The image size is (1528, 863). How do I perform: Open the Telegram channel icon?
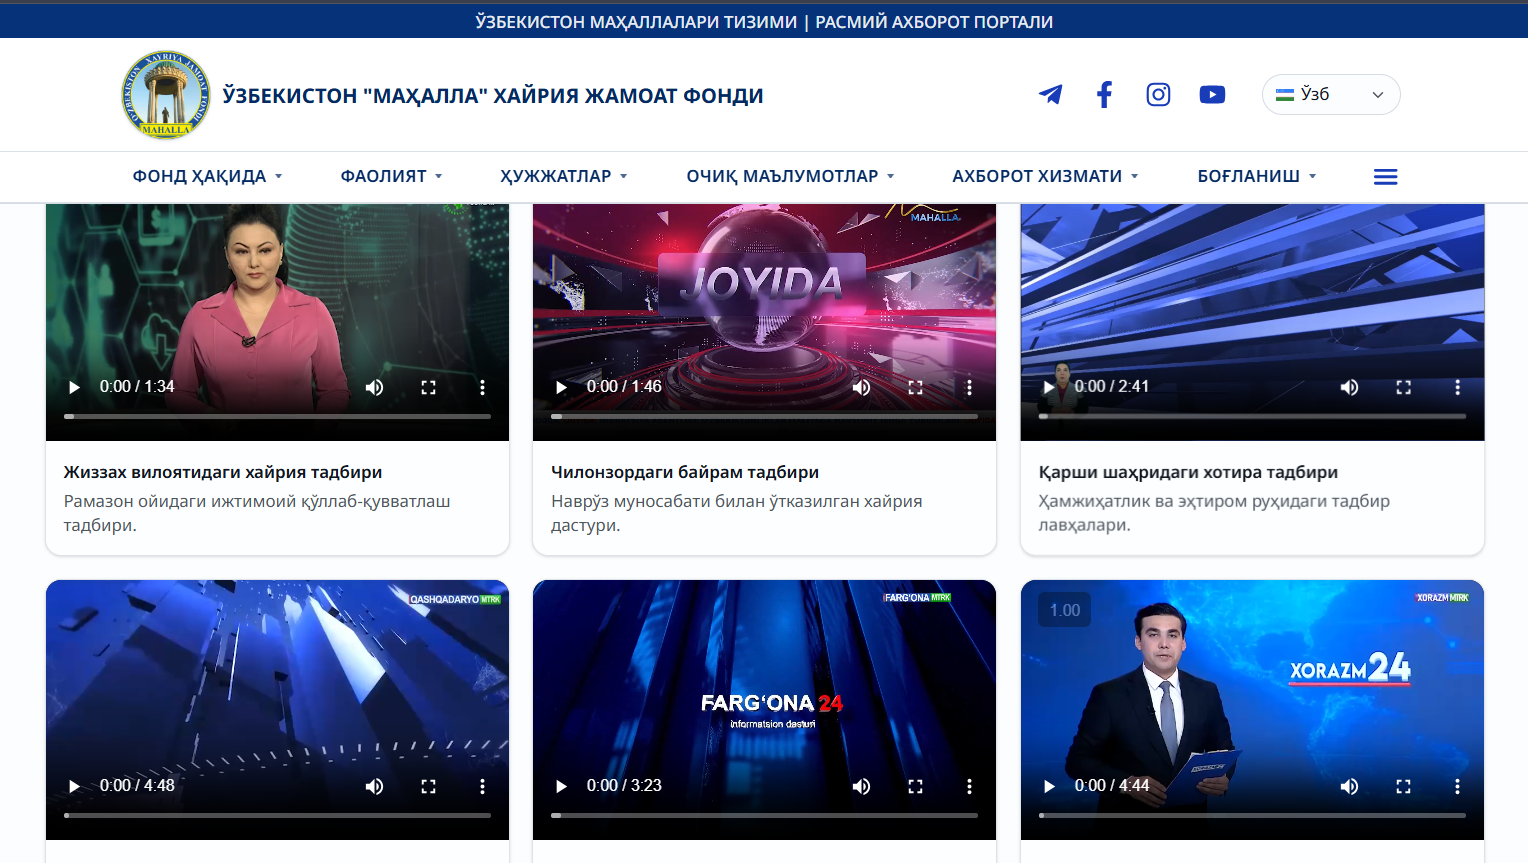point(1050,95)
